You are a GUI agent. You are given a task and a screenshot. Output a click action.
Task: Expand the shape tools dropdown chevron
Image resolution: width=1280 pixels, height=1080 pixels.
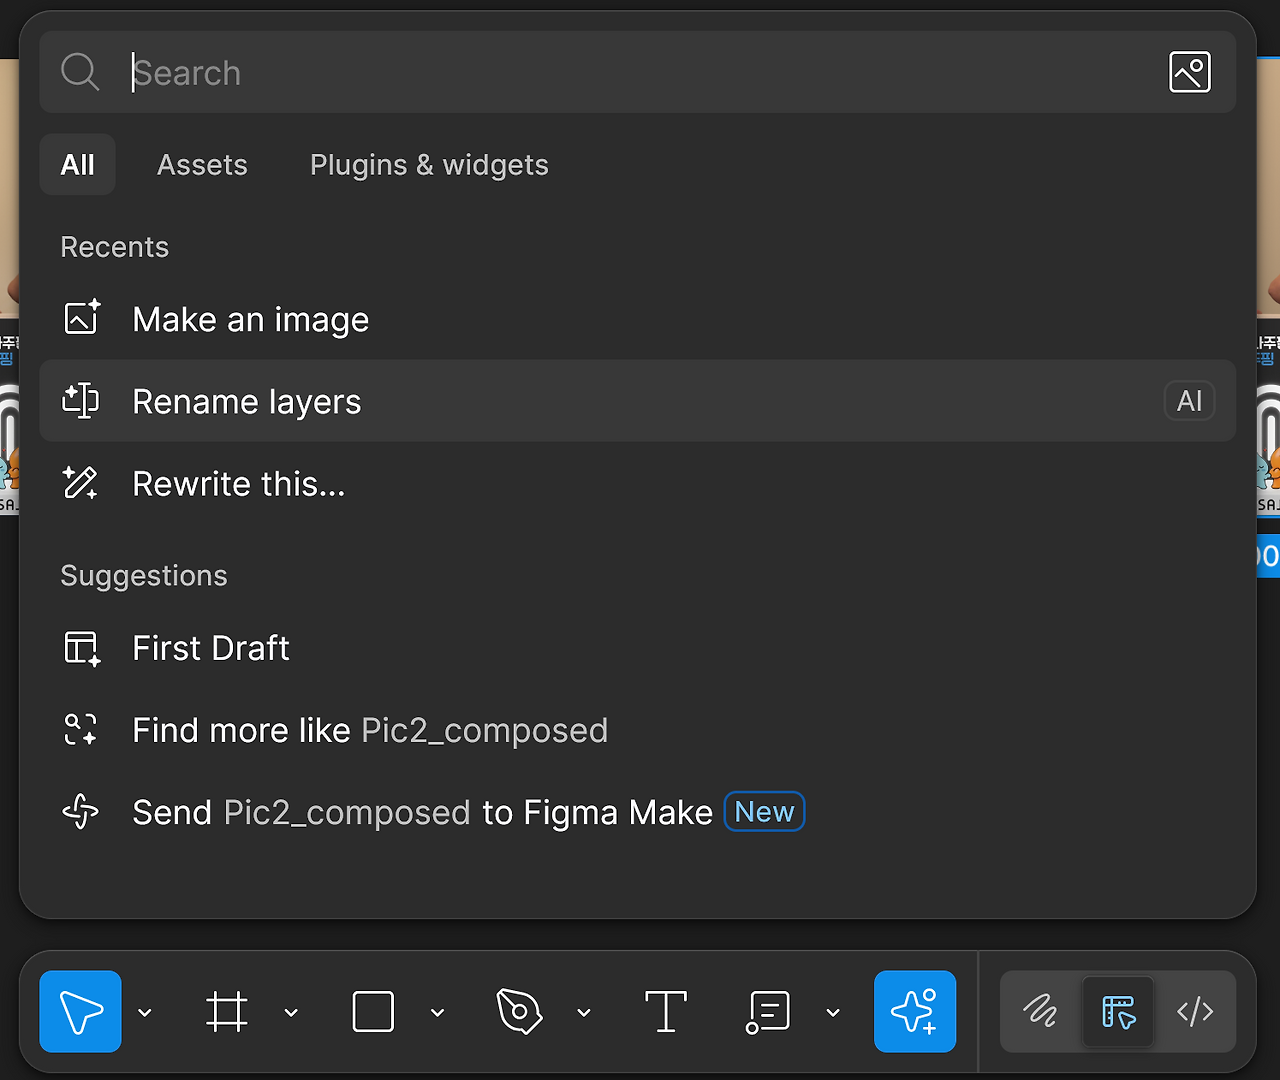pyautogui.click(x=437, y=1013)
